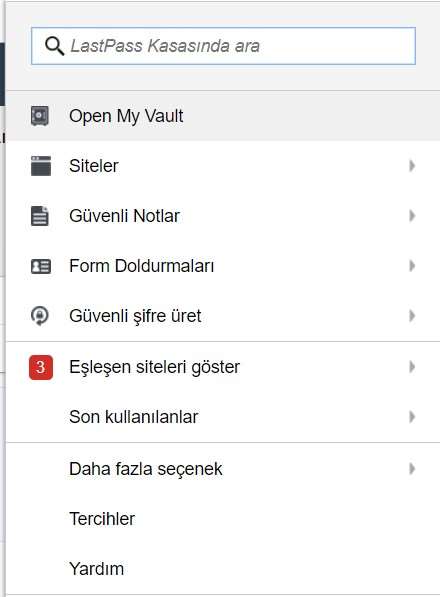The height and width of the screenshot is (597, 440).
Task: Click the Güvenli Notlar document icon
Action: pyautogui.click(x=40, y=216)
